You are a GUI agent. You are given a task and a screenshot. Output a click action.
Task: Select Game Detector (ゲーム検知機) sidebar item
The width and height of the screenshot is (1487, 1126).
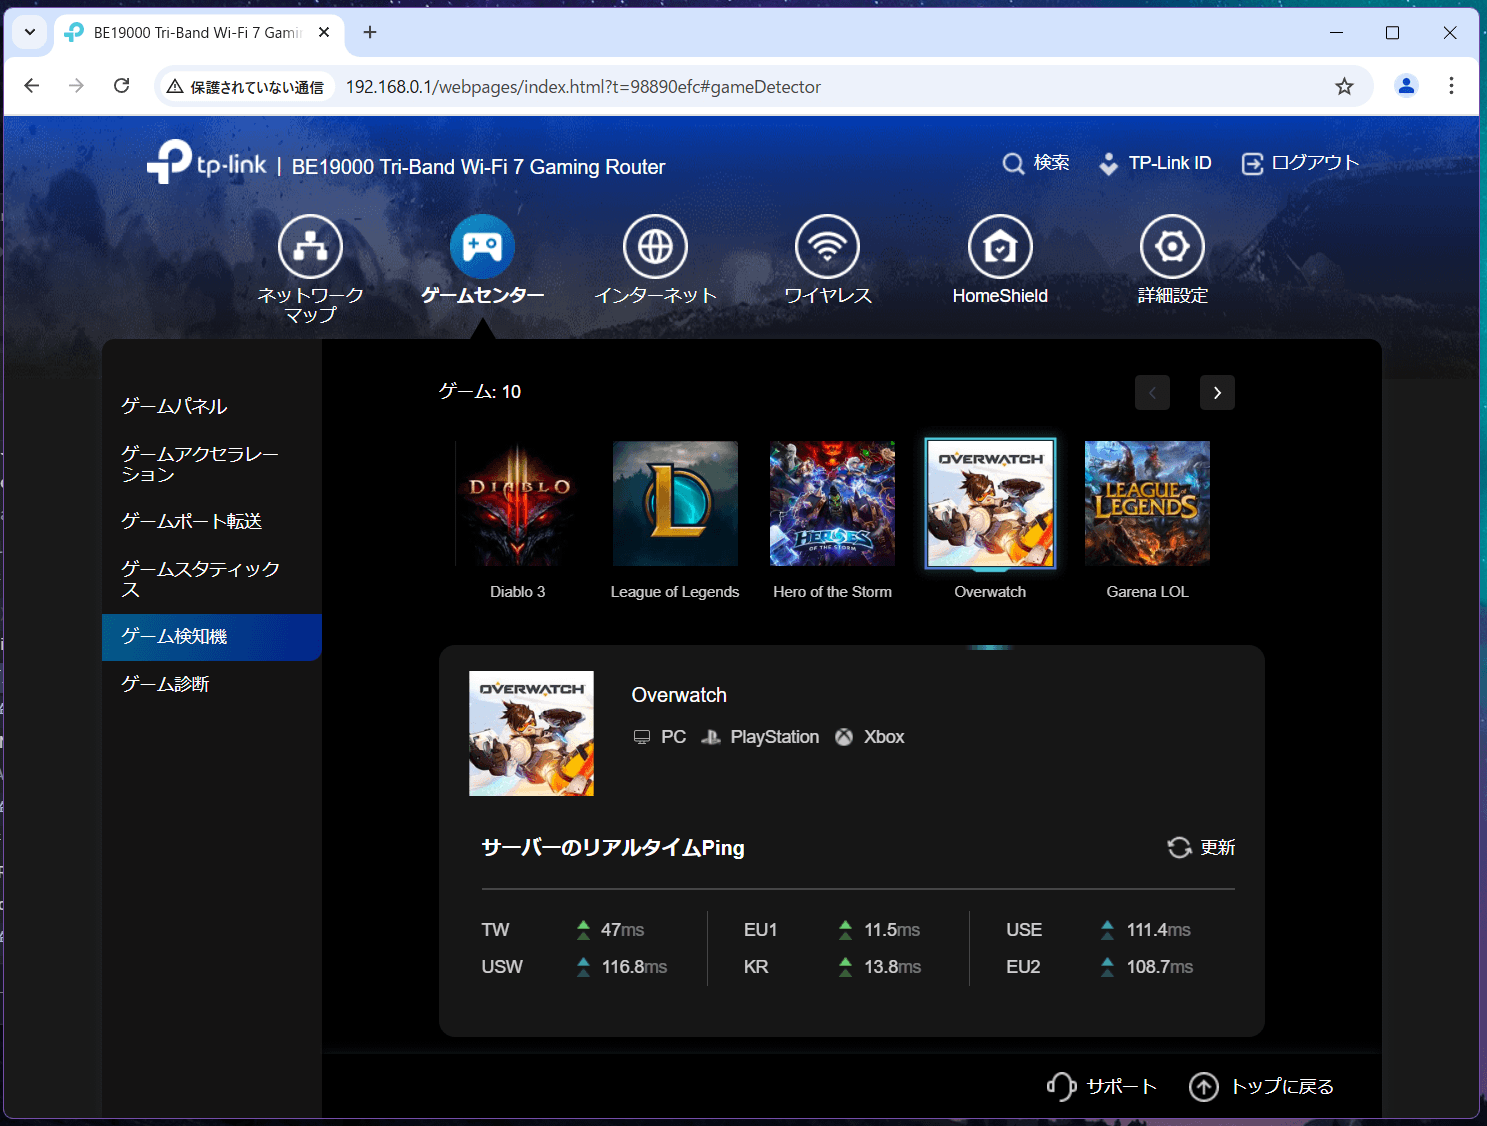(x=212, y=637)
